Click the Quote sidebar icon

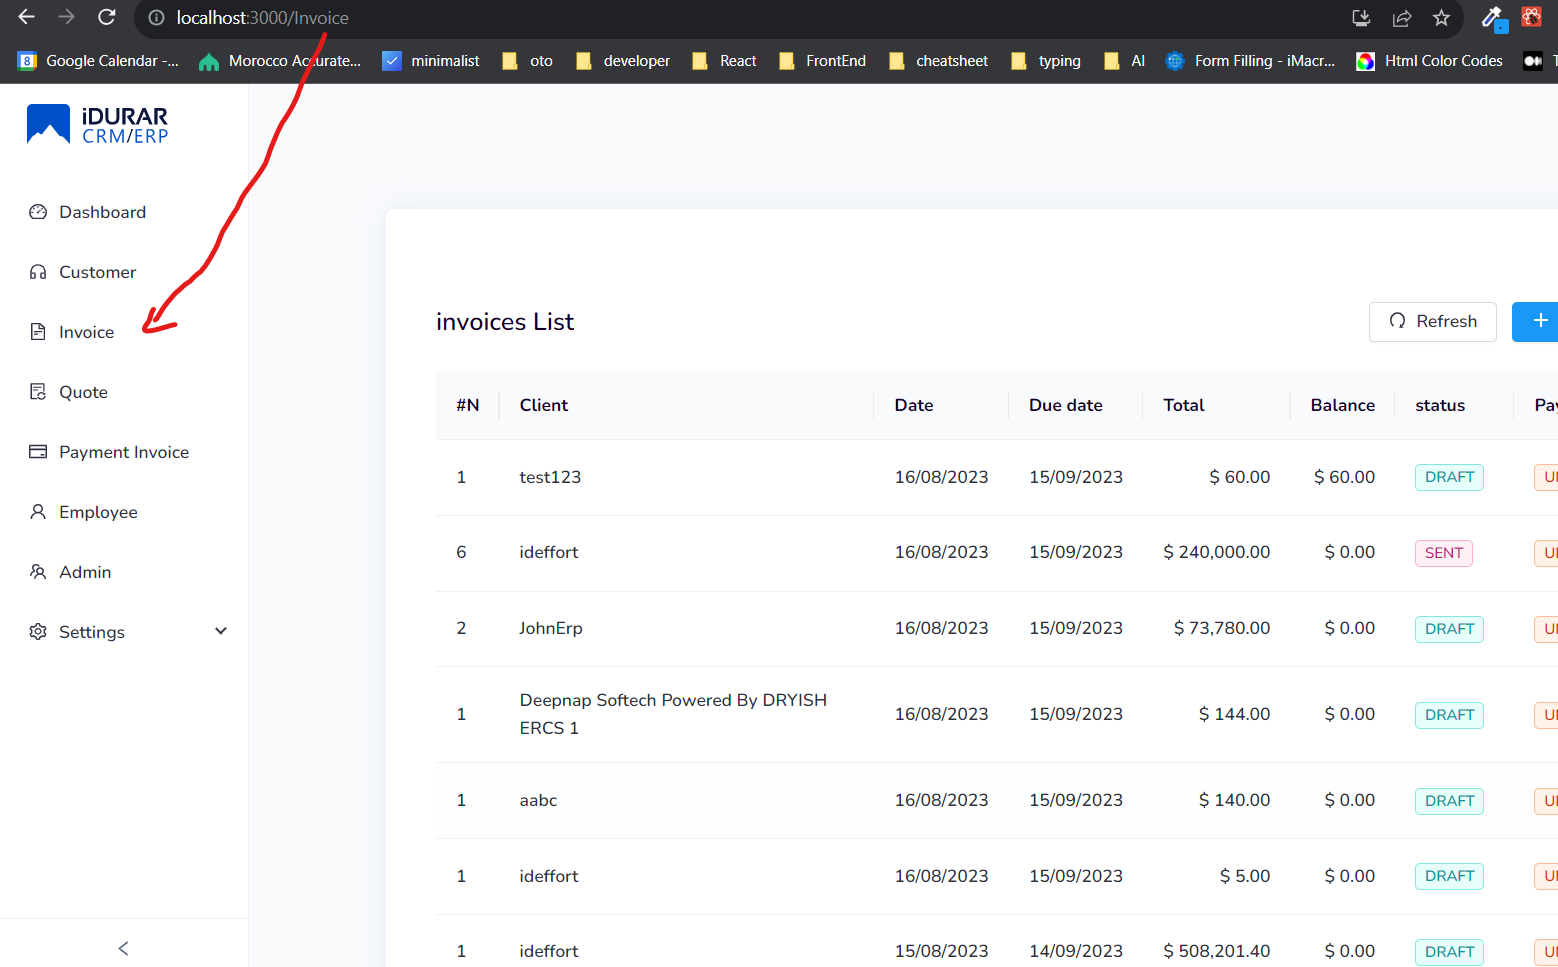[x=37, y=391]
